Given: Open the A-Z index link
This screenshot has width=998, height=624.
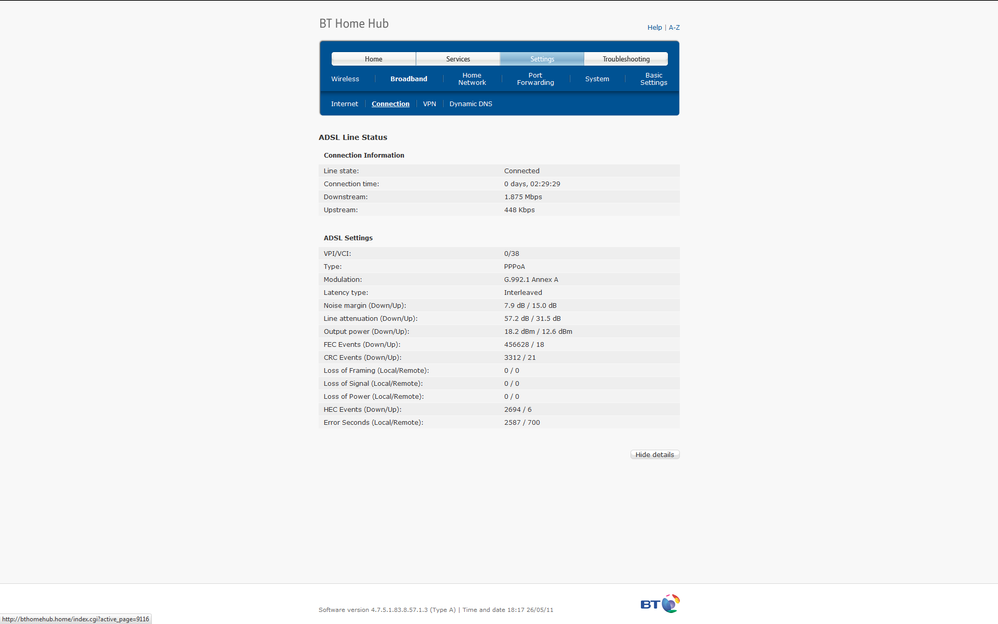Looking at the screenshot, I should pyautogui.click(x=674, y=27).
